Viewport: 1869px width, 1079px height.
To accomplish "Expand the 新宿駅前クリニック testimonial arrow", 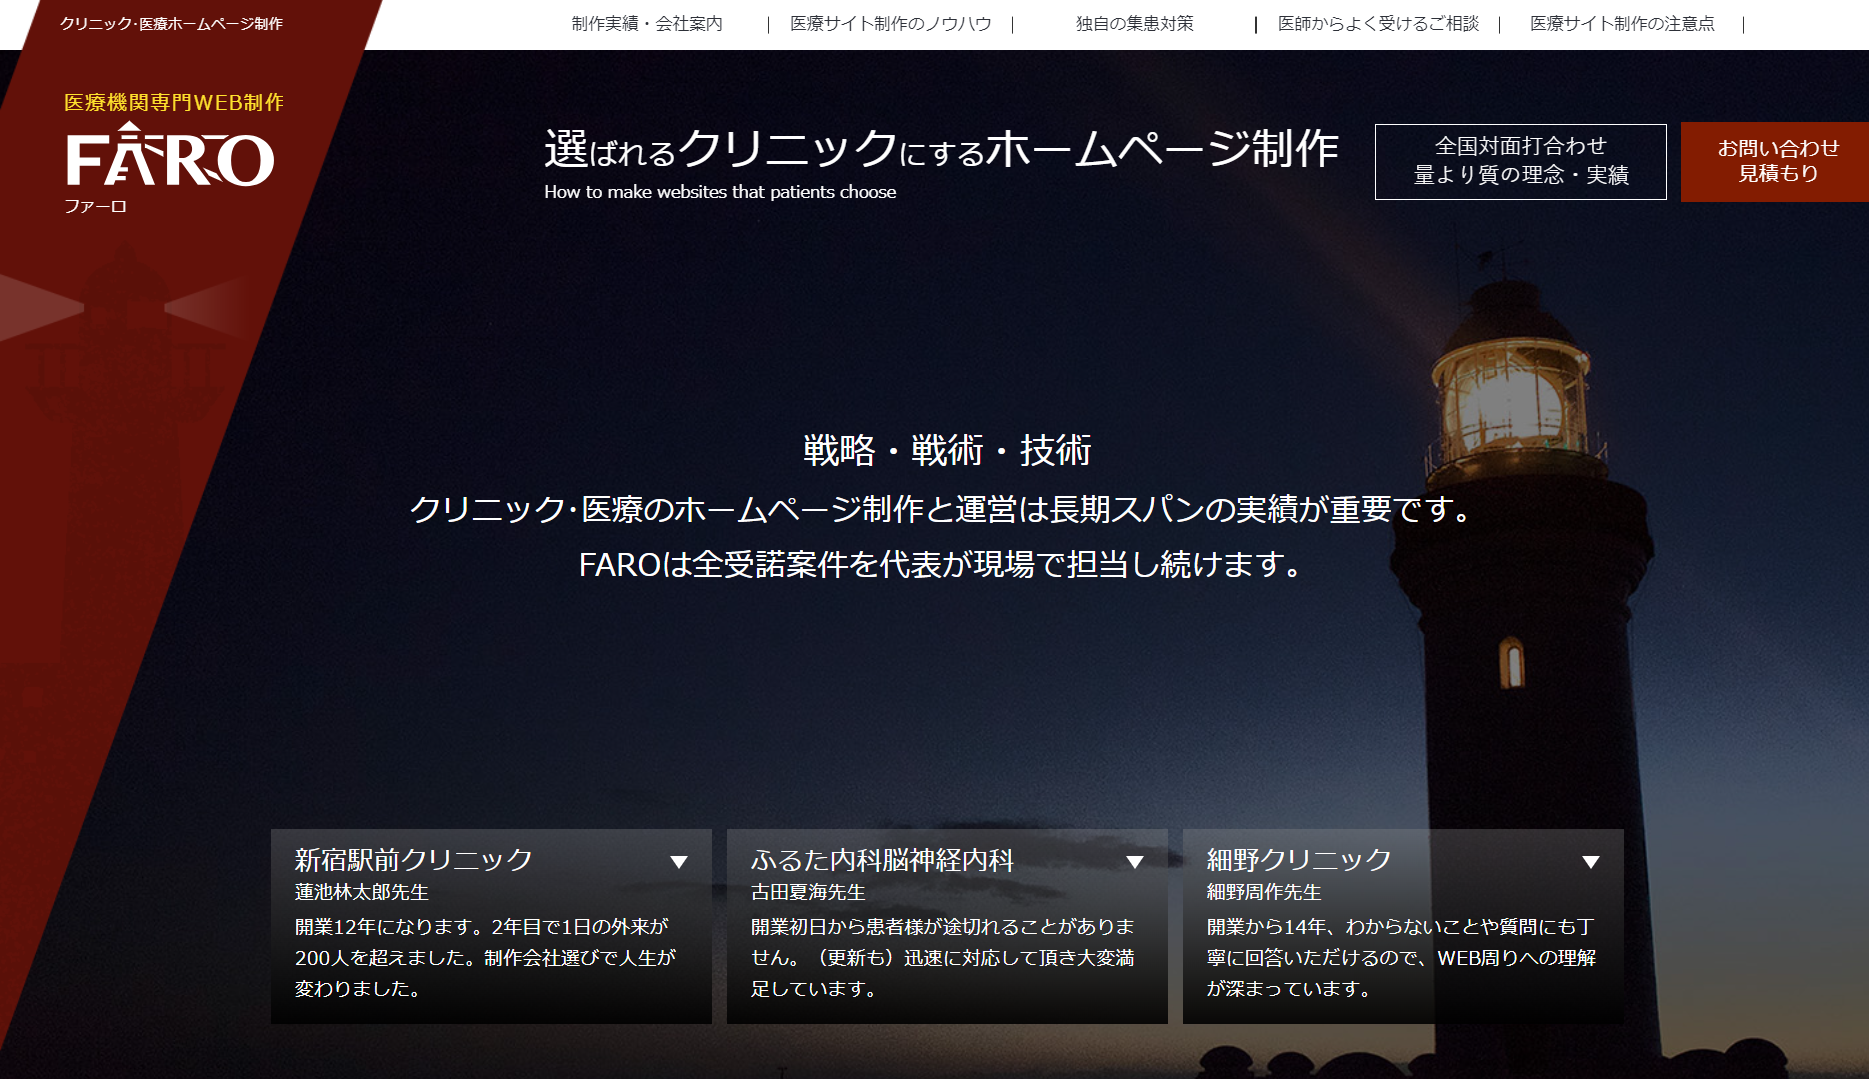I will 679,862.
